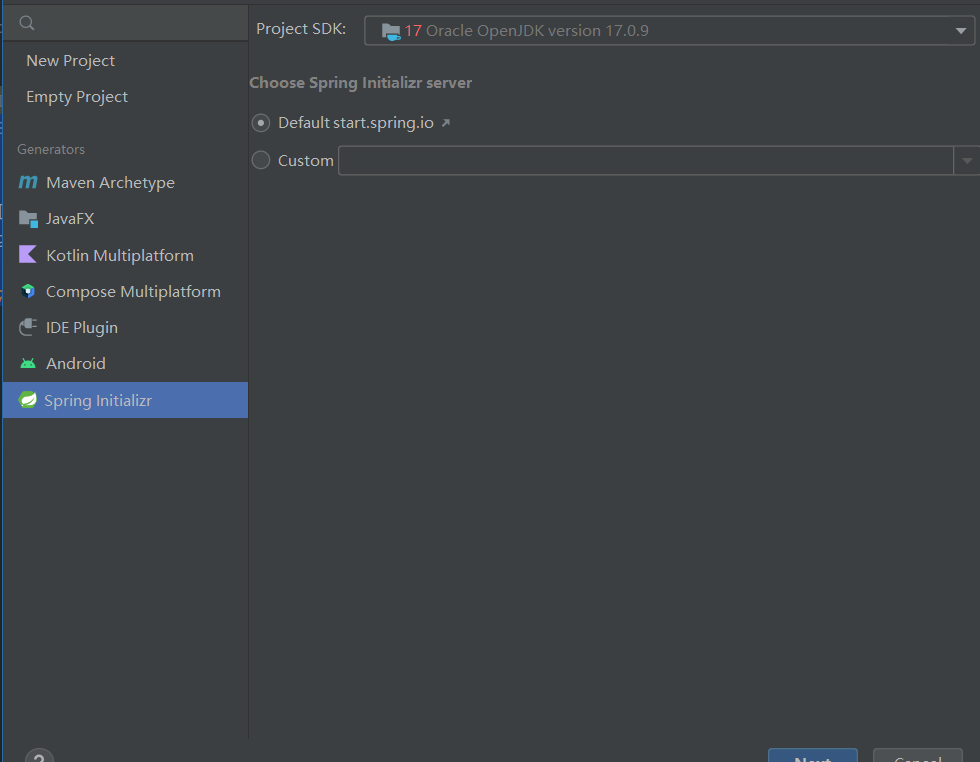980x762 pixels.
Task: Click the Custom server URL input field
Action: [646, 161]
